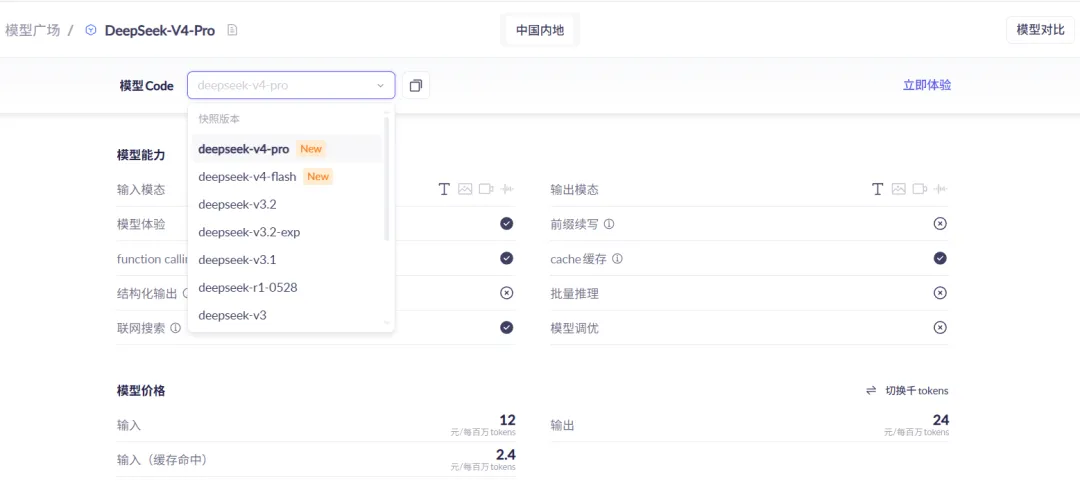The height and width of the screenshot is (499, 1080).
Task: Choose deepseek-v3.2-exp in the dropdown
Action: point(287,232)
